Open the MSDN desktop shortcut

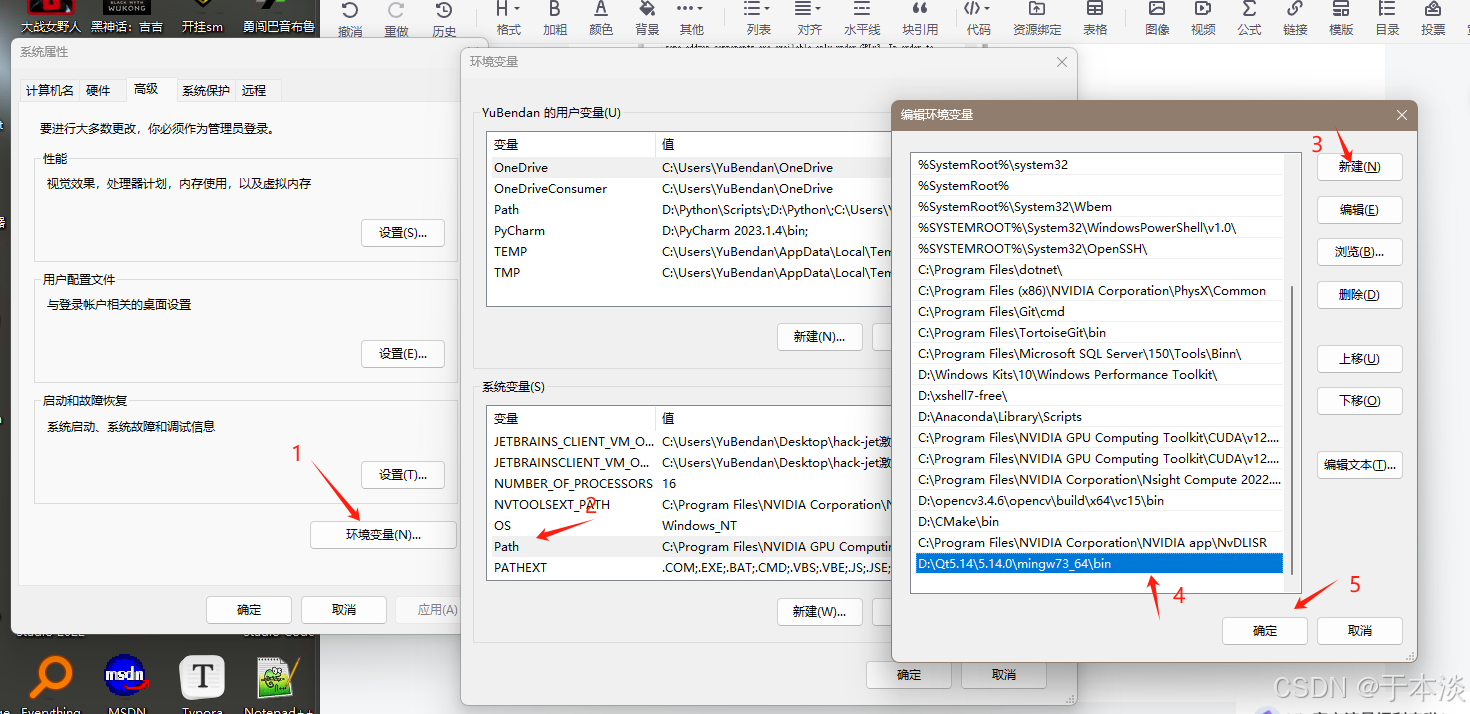[x=126, y=683]
